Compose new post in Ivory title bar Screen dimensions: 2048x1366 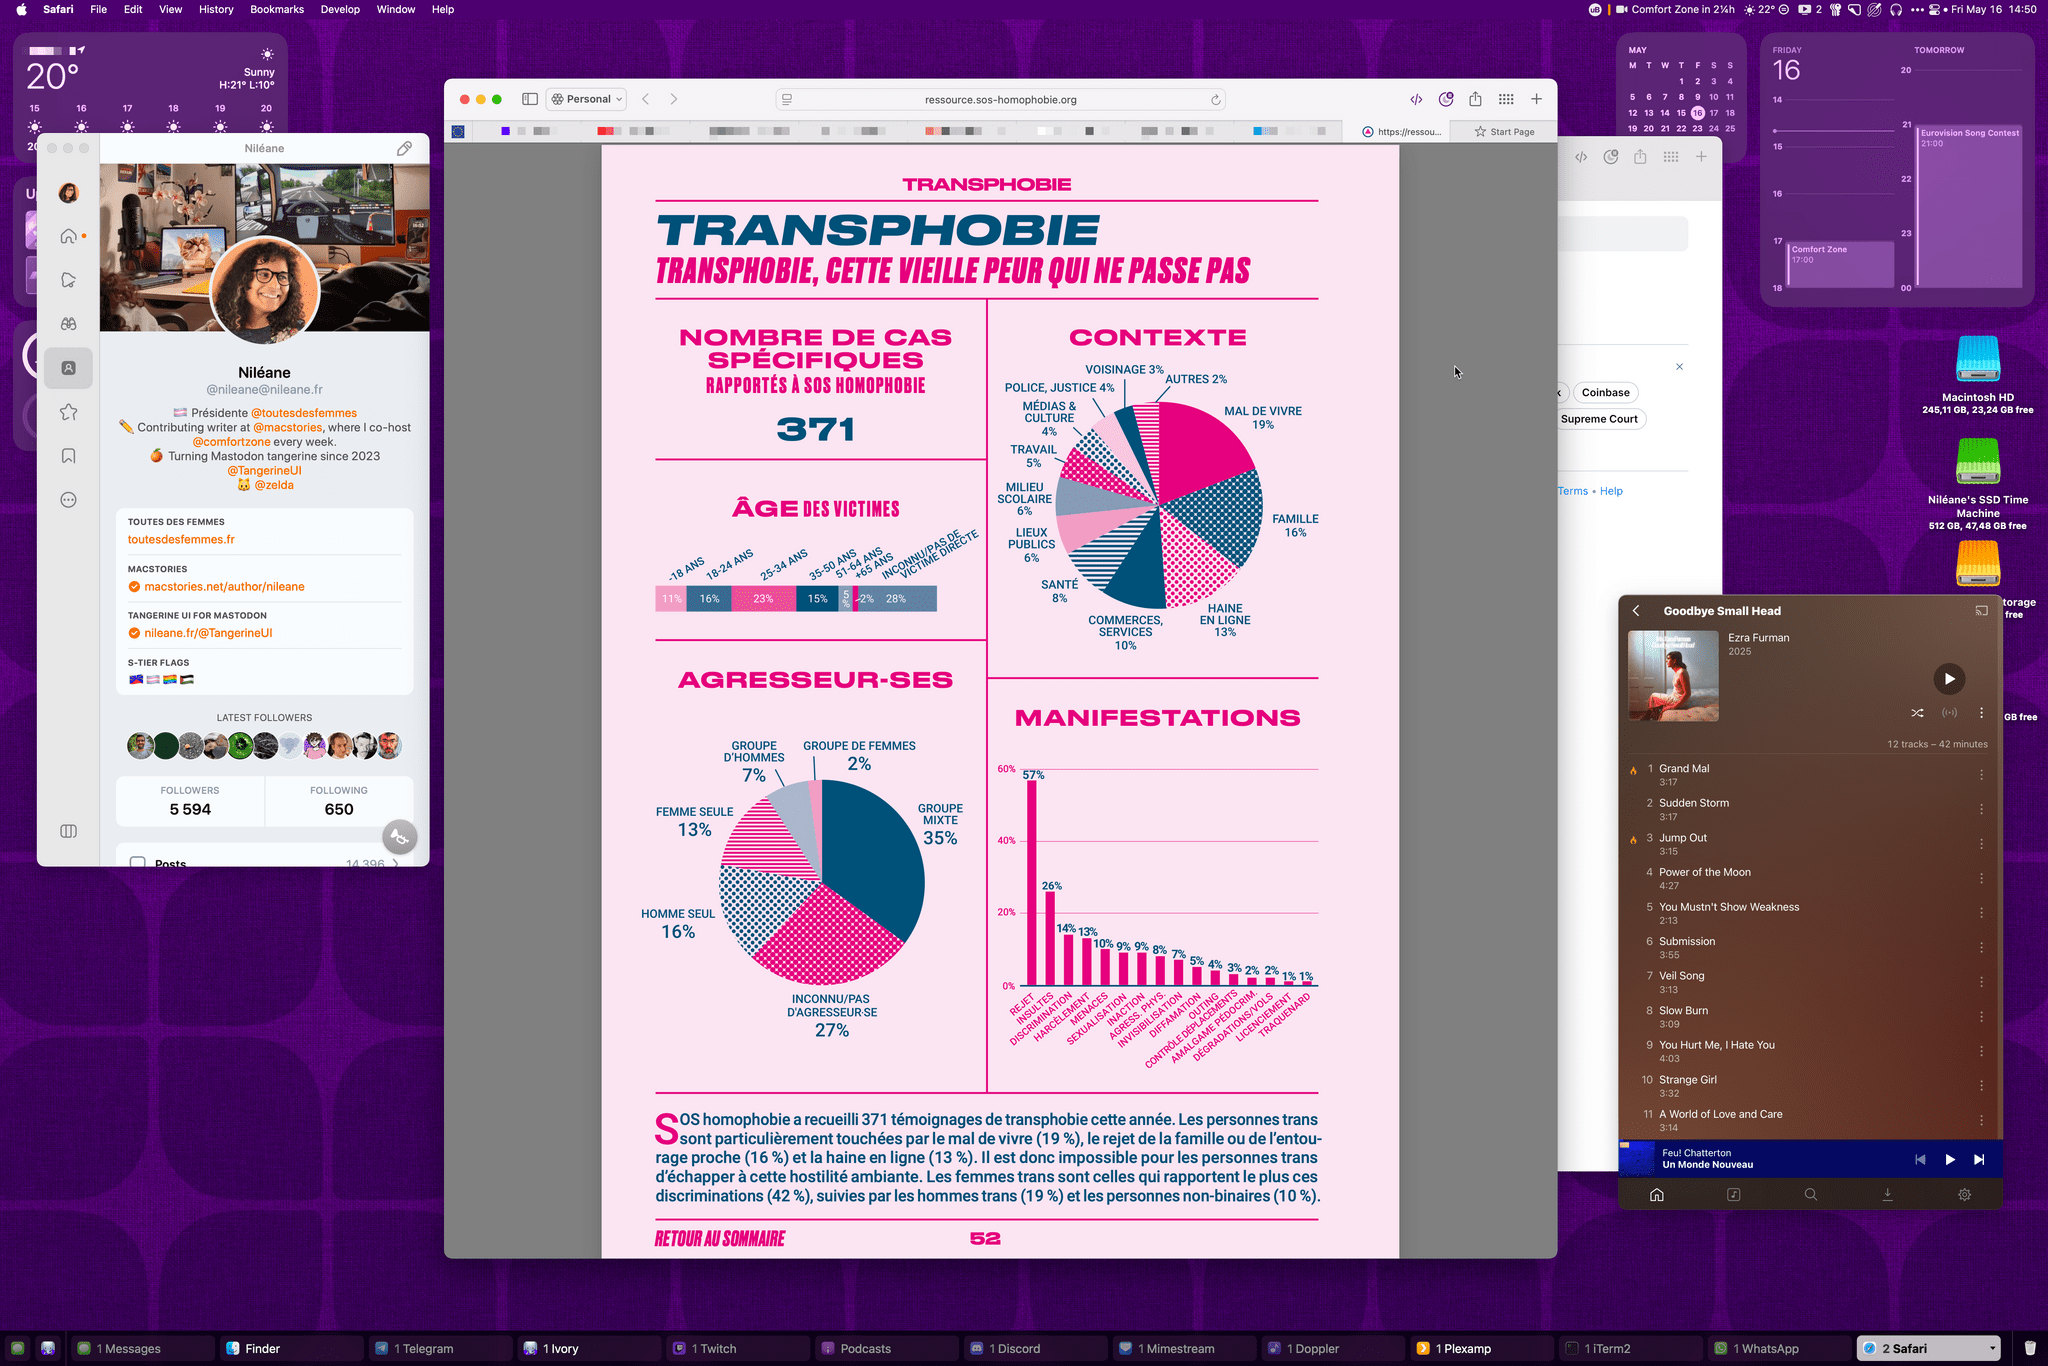pyautogui.click(x=404, y=148)
